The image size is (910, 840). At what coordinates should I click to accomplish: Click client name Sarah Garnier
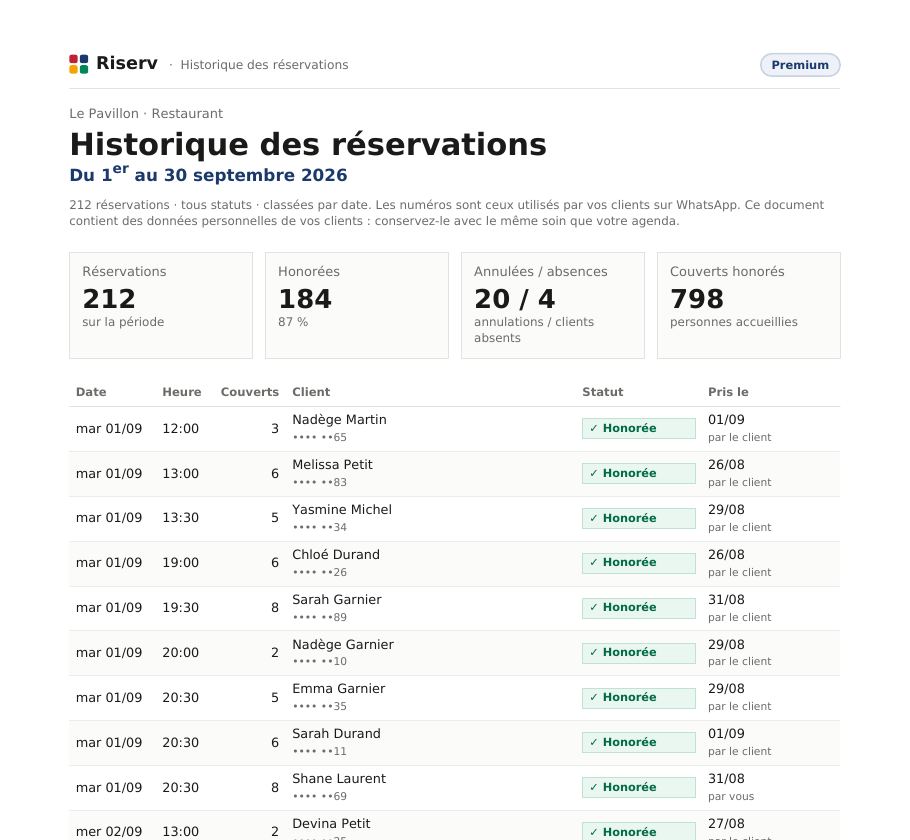pos(337,599)
